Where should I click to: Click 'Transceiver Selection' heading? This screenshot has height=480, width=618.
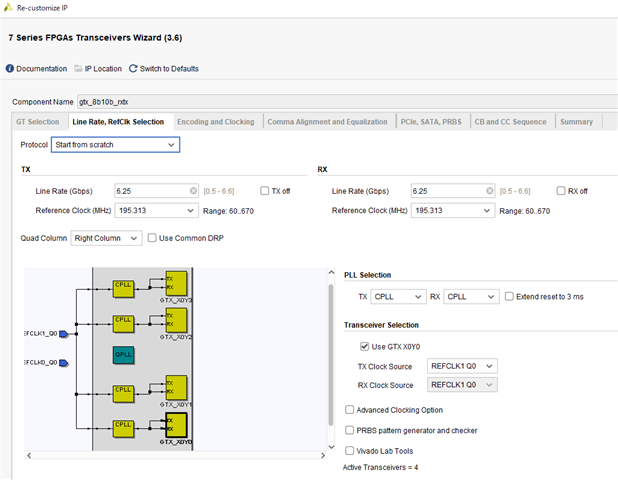click(x=381, y=325)
